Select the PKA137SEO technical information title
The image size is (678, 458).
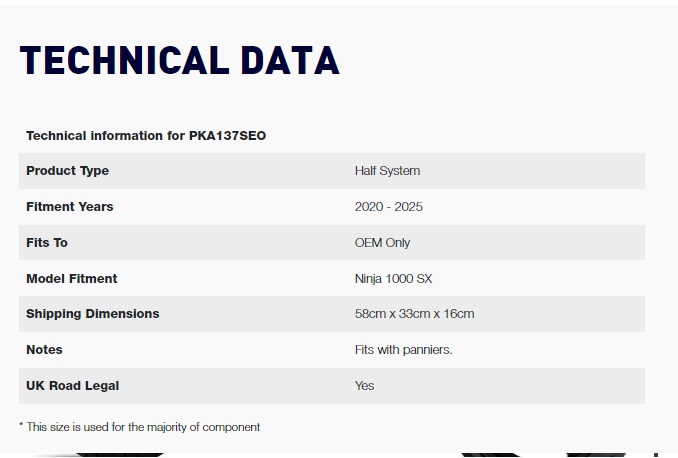click(146, 136)
